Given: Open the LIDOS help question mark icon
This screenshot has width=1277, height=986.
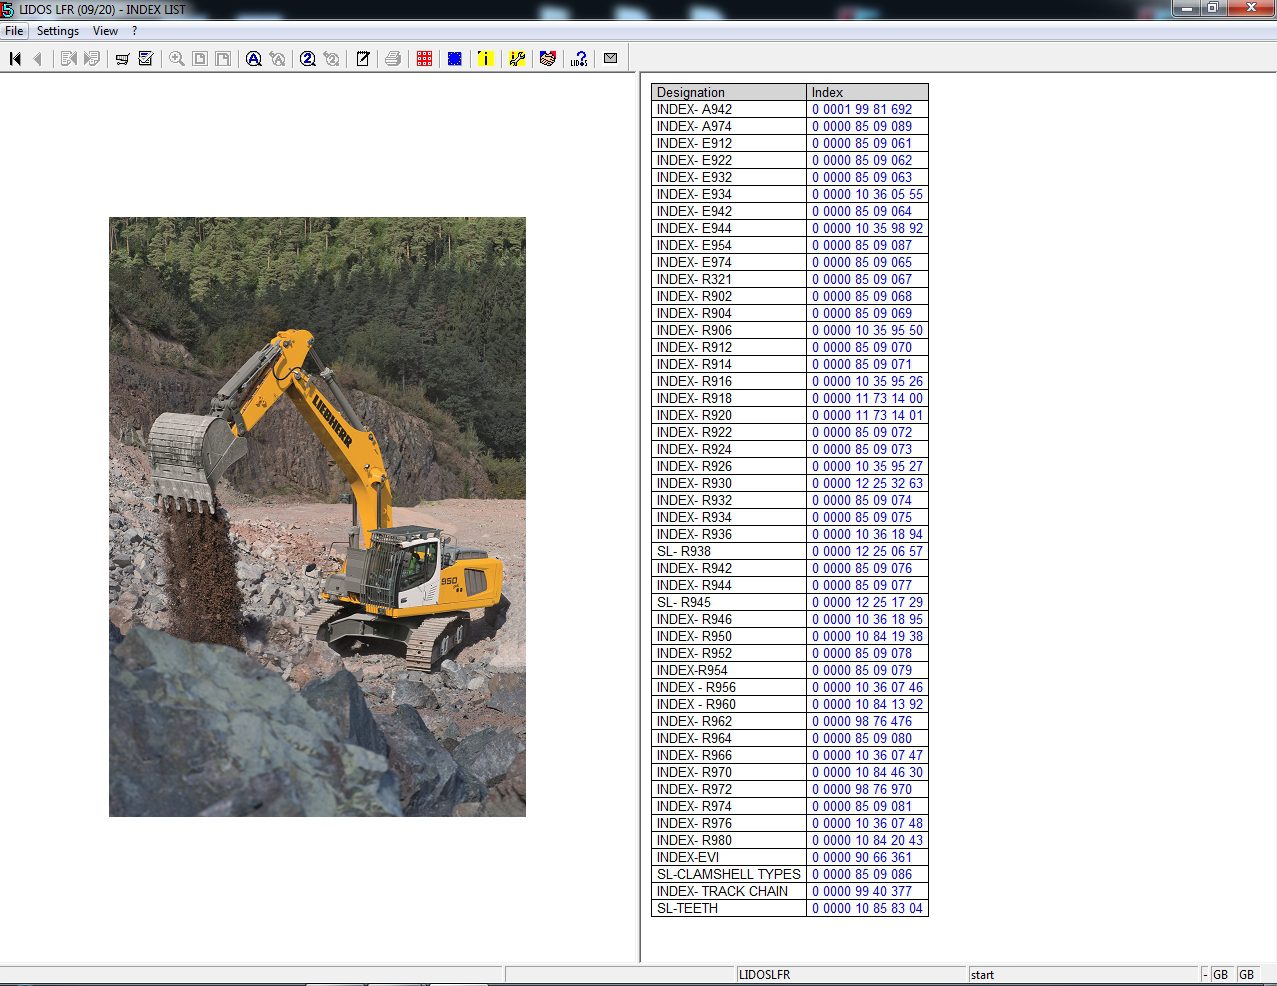Looking at the screenshot, I should coord(579,59).
